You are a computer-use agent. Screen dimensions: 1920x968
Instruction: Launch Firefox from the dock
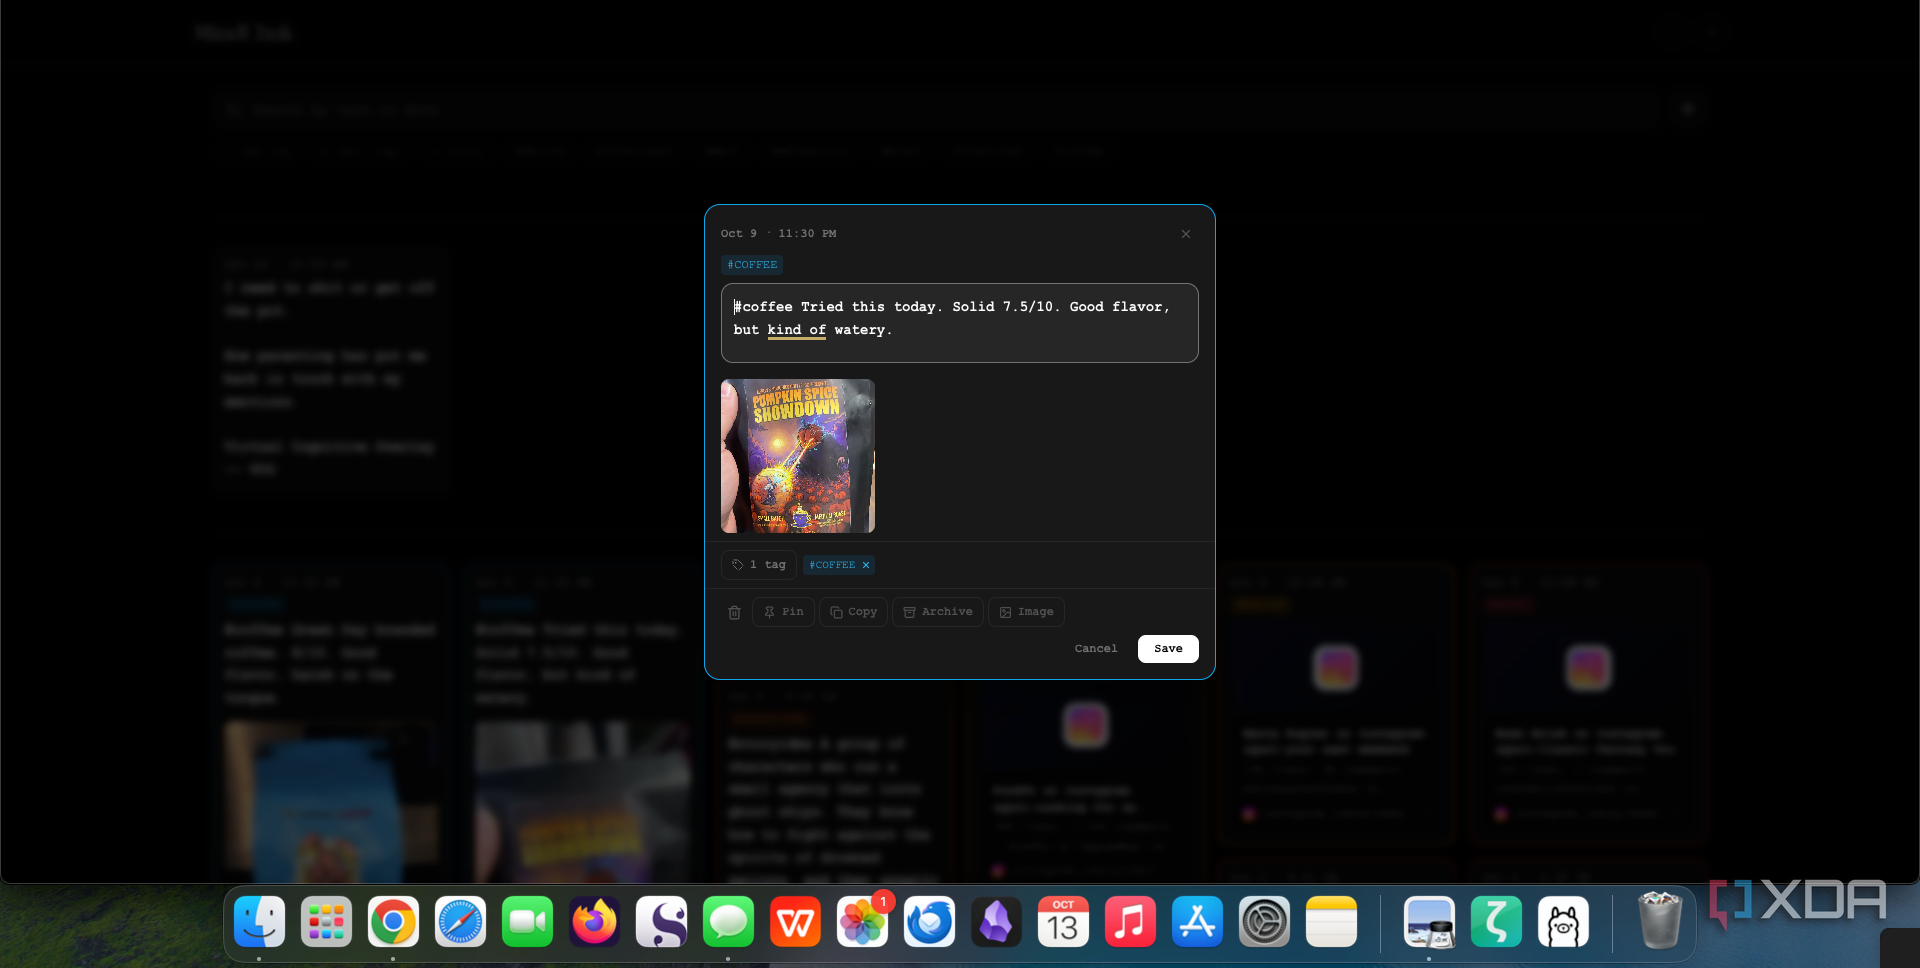[594, 921]
